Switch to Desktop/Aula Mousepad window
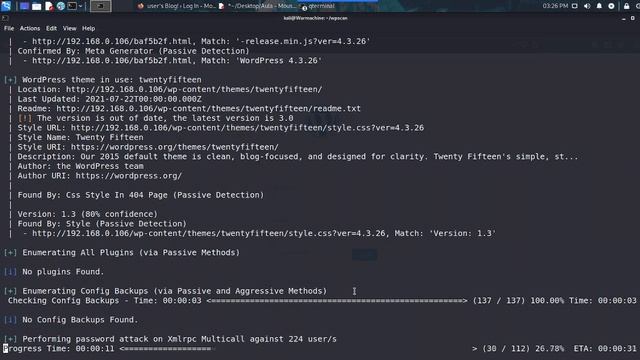 click(x=258, y=6)
